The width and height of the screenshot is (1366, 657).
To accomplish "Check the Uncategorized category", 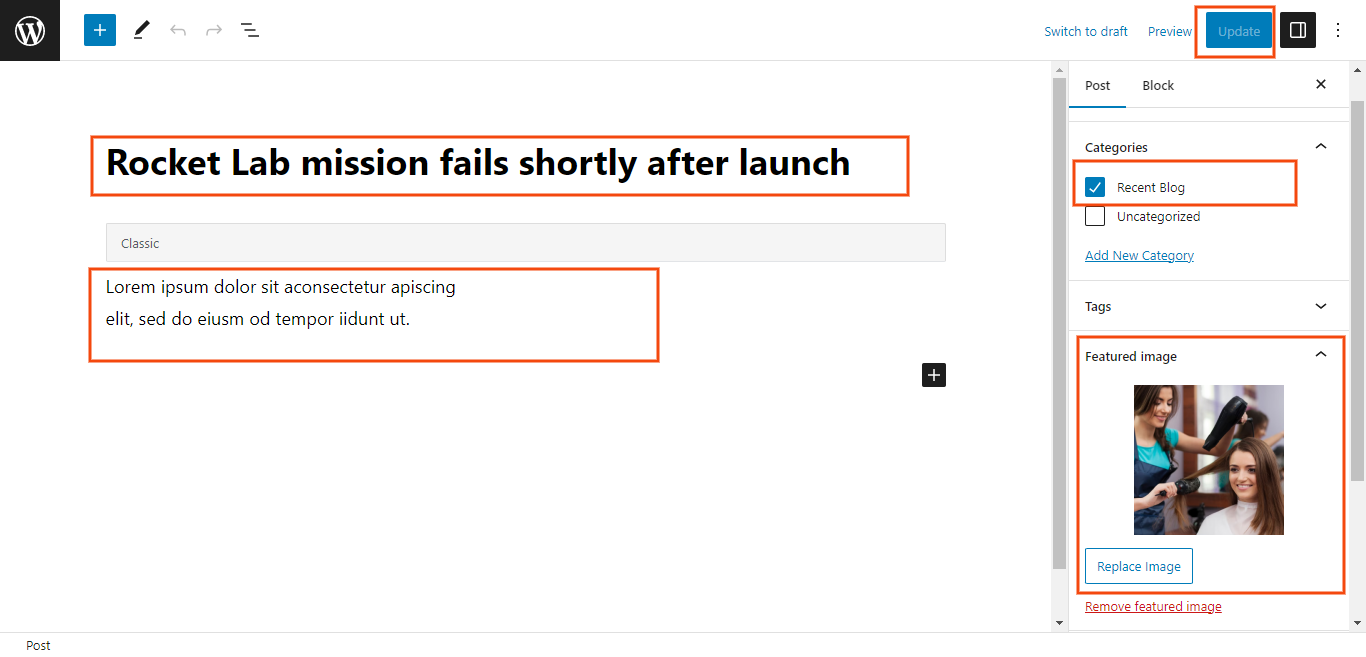I will 1095,216.
